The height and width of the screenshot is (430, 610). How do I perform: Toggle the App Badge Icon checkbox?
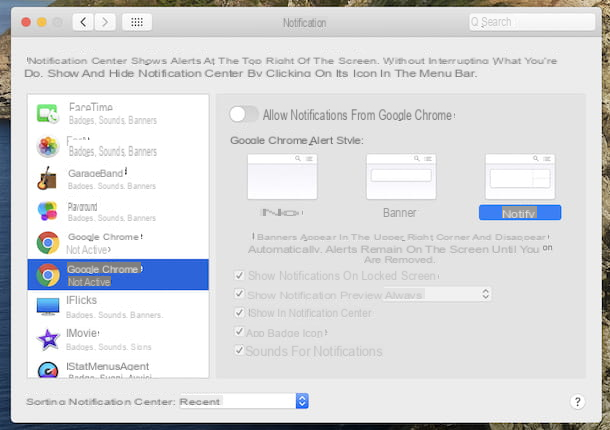tap(239, 332)
